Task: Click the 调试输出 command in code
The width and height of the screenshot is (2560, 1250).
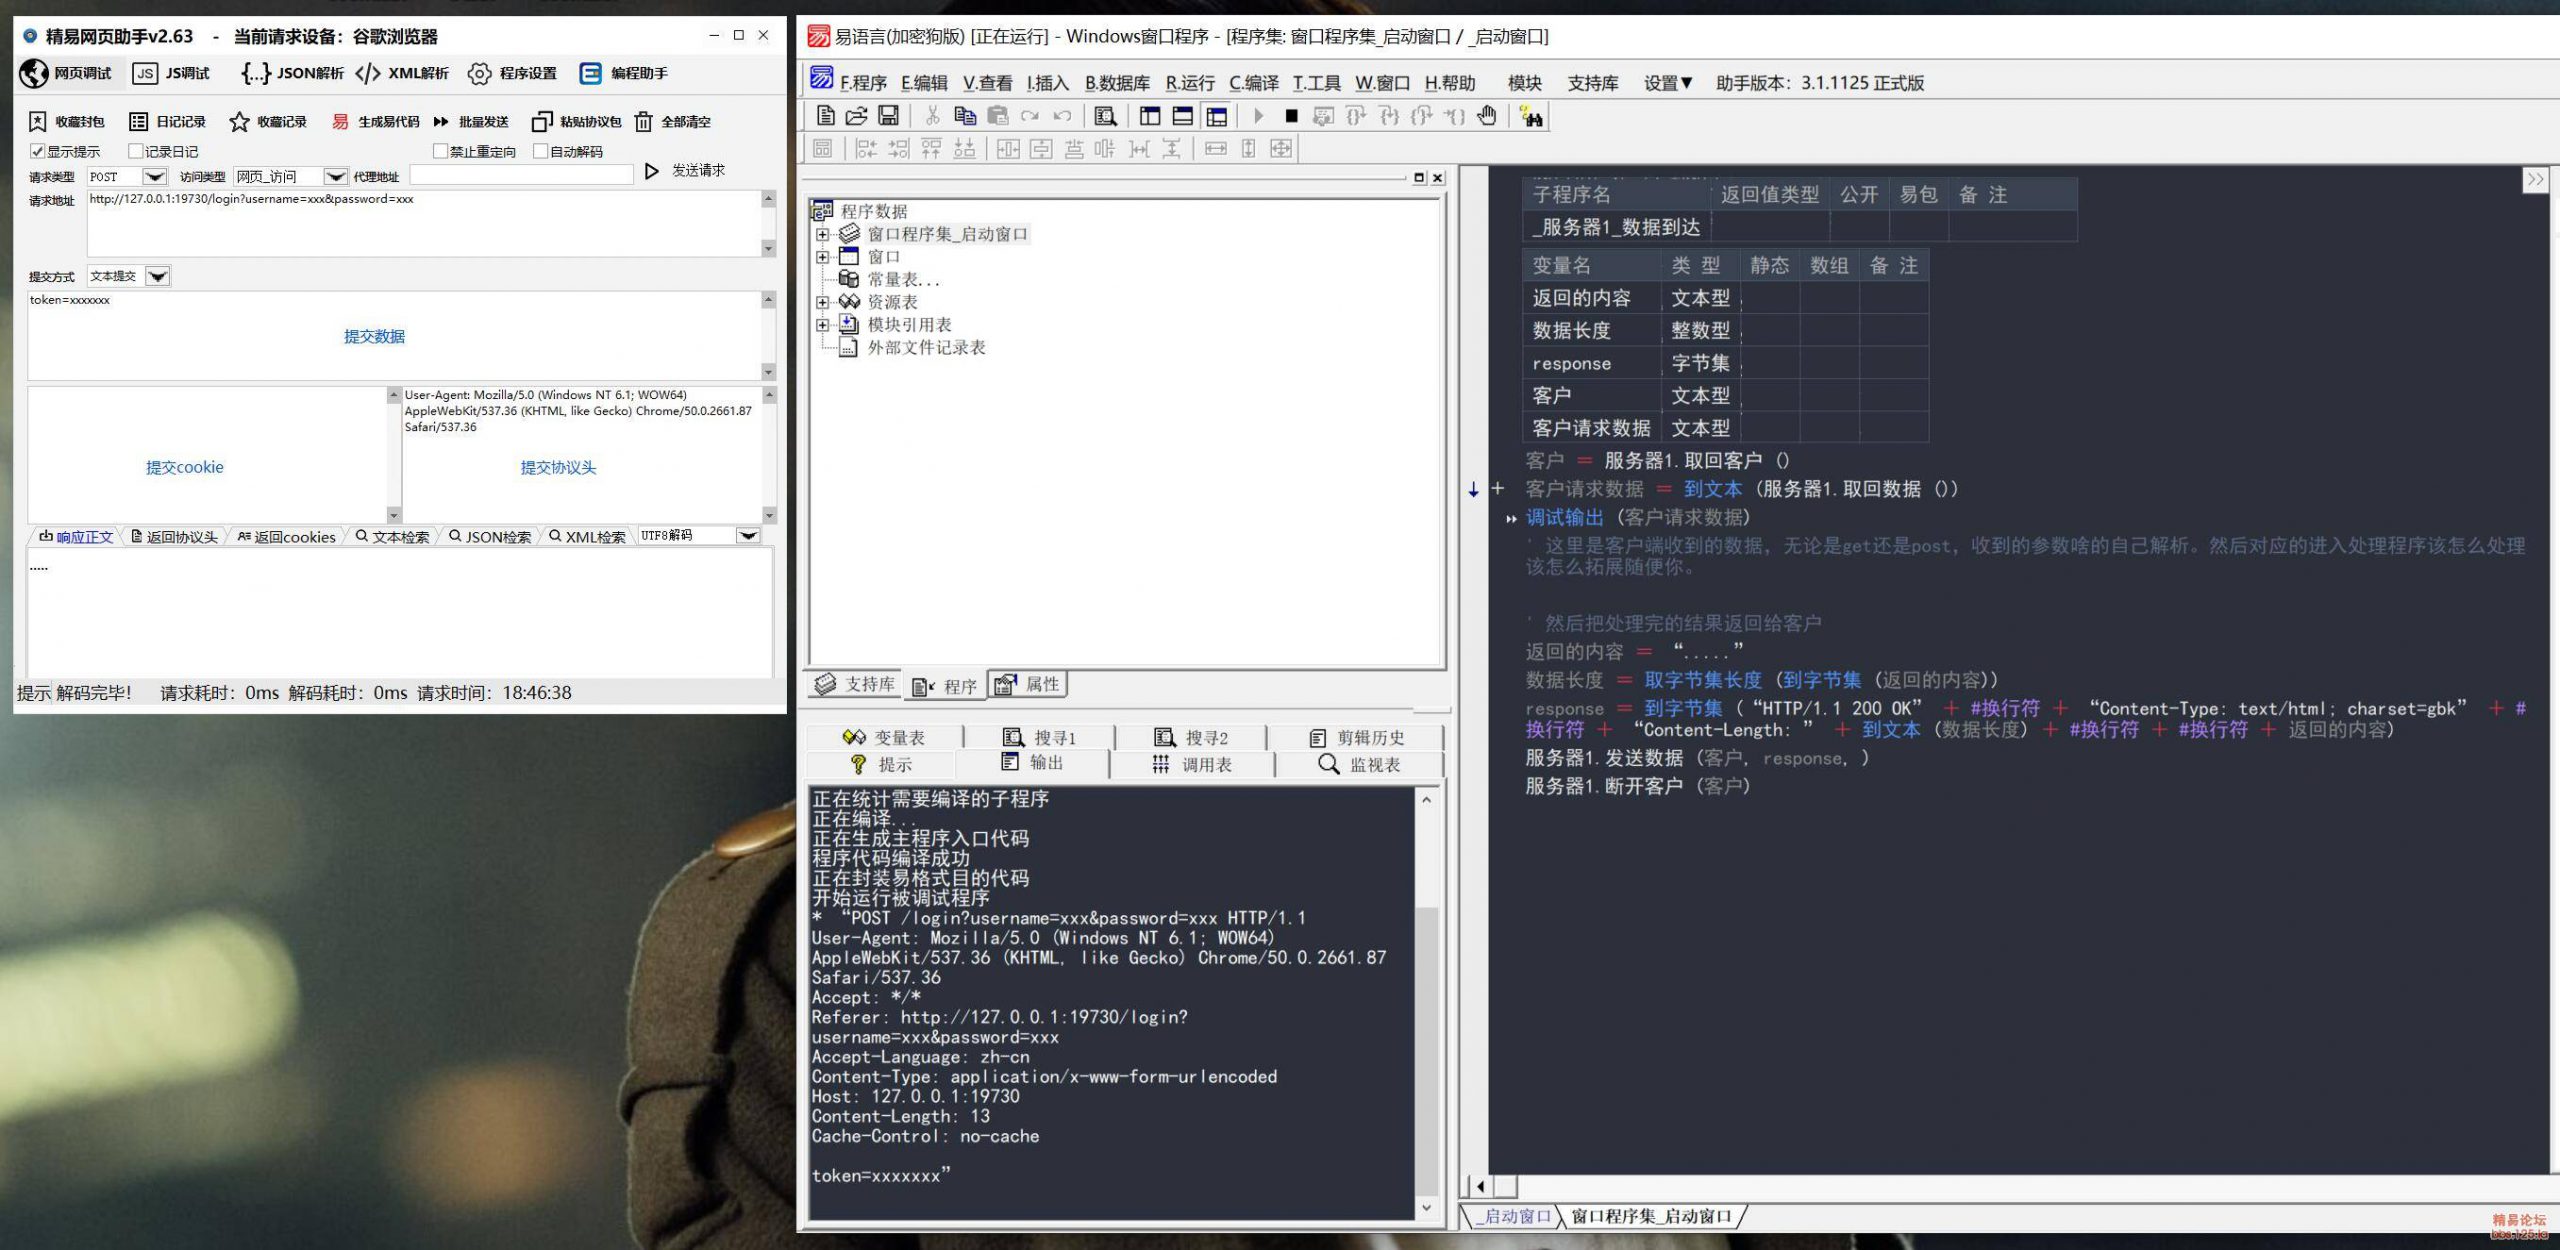Action: [1564, 517]
